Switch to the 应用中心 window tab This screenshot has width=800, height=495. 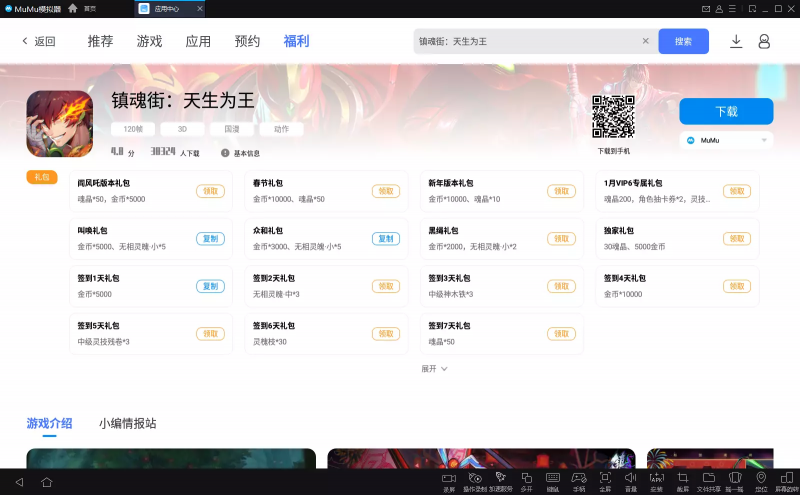click(169, 9)
